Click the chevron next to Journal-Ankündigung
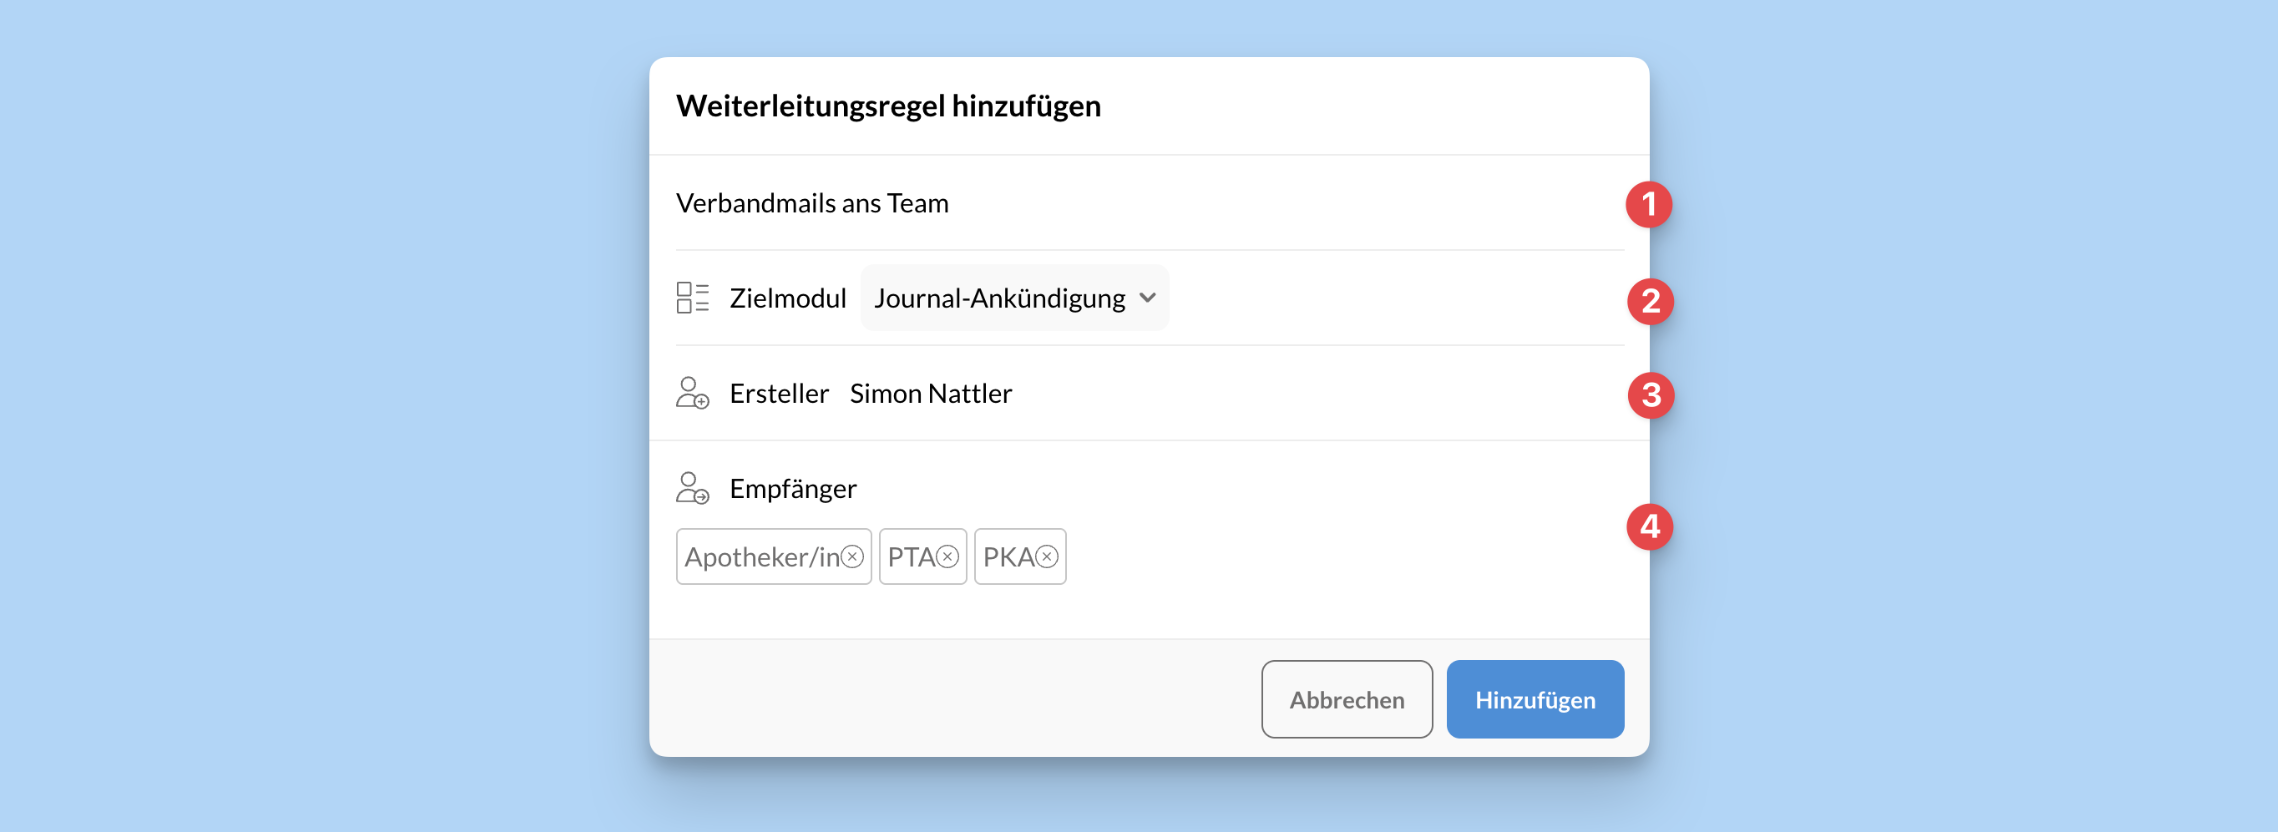Screen dimensions: 2278x832 [1148, 298]
